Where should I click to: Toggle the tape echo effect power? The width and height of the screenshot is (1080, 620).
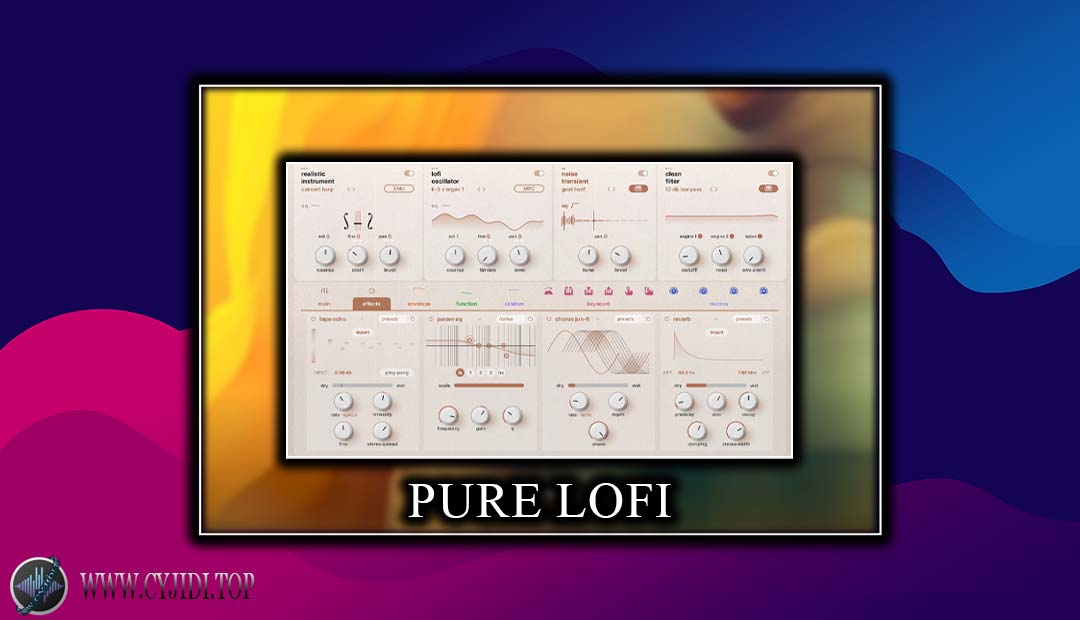(x=313, y=319)
